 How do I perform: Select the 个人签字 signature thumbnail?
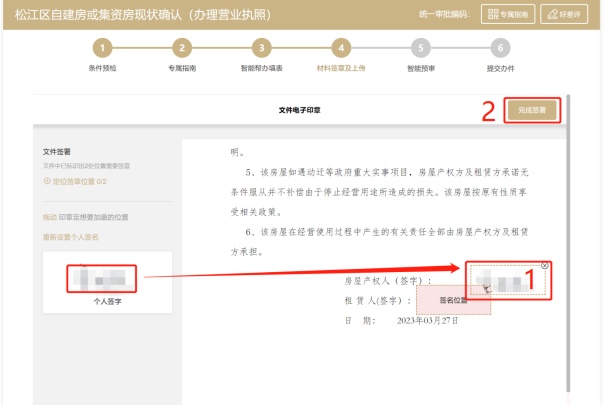[x=100, y=279]
